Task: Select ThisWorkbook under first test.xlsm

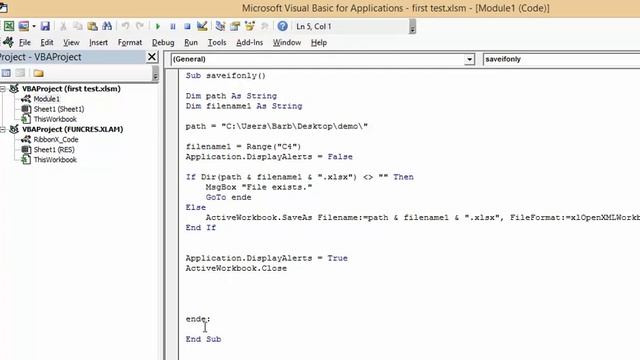Action: pyautogui.click(x=55, y=119)
